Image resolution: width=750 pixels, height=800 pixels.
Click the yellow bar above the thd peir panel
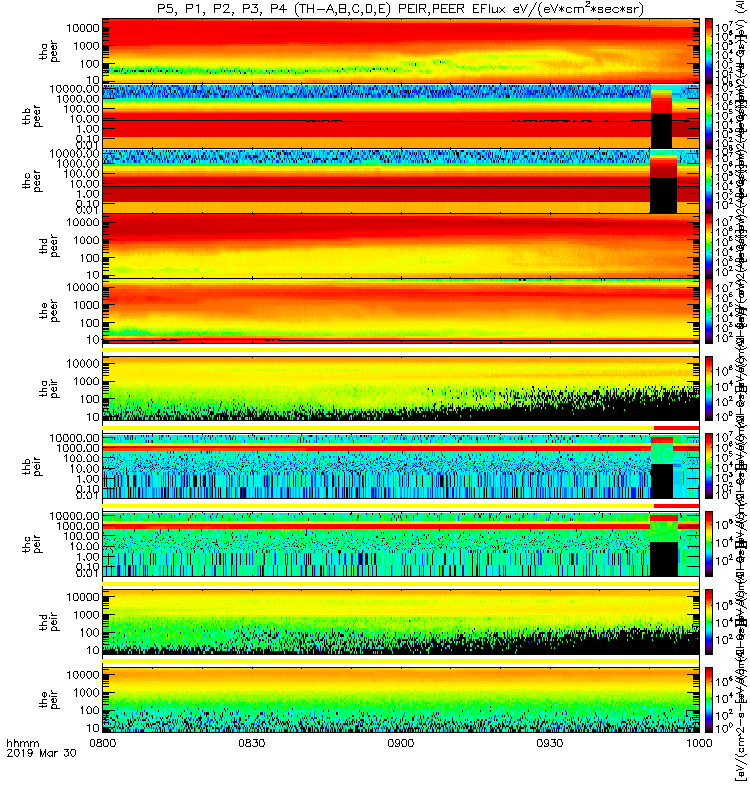(x=401, y=584)
